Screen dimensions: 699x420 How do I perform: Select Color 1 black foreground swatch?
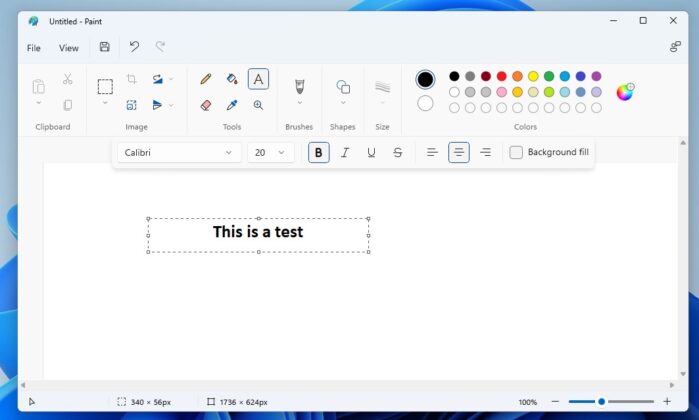(x=425, y=79)
